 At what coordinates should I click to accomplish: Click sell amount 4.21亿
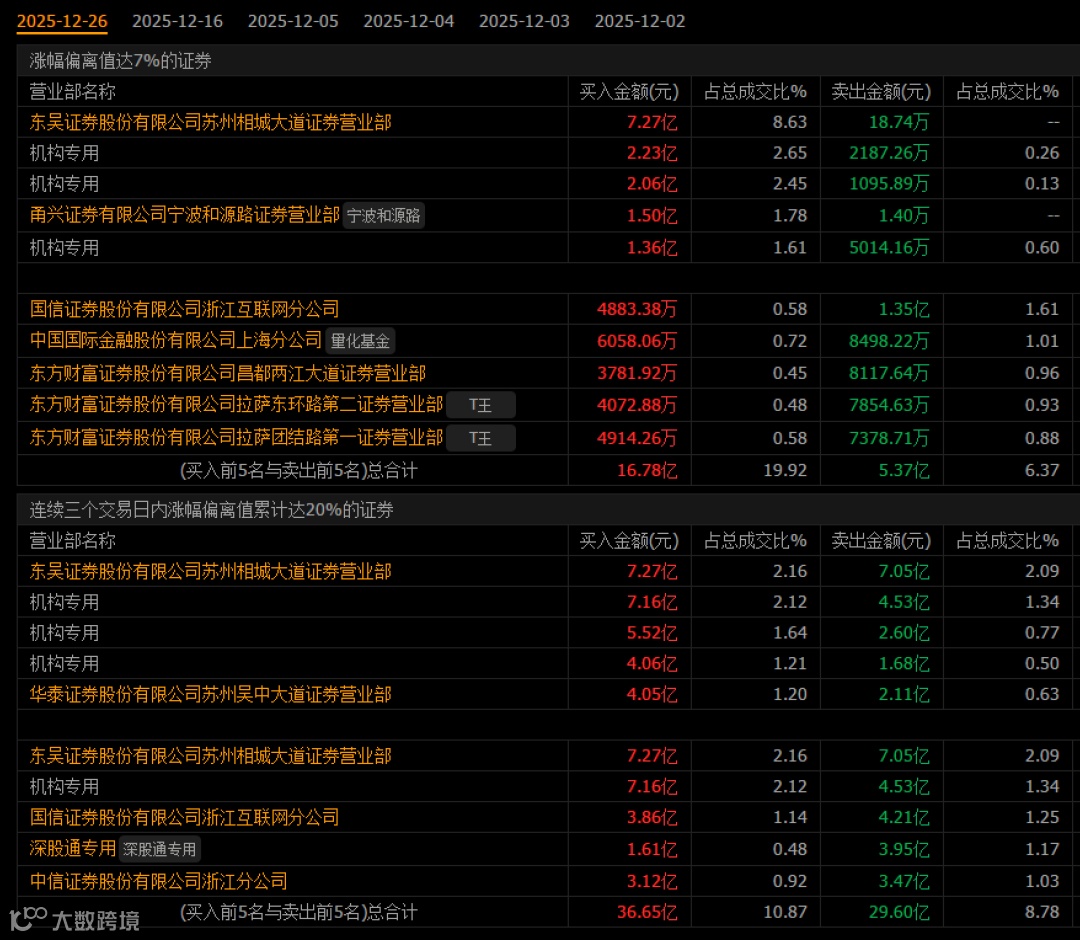point(904,817)
